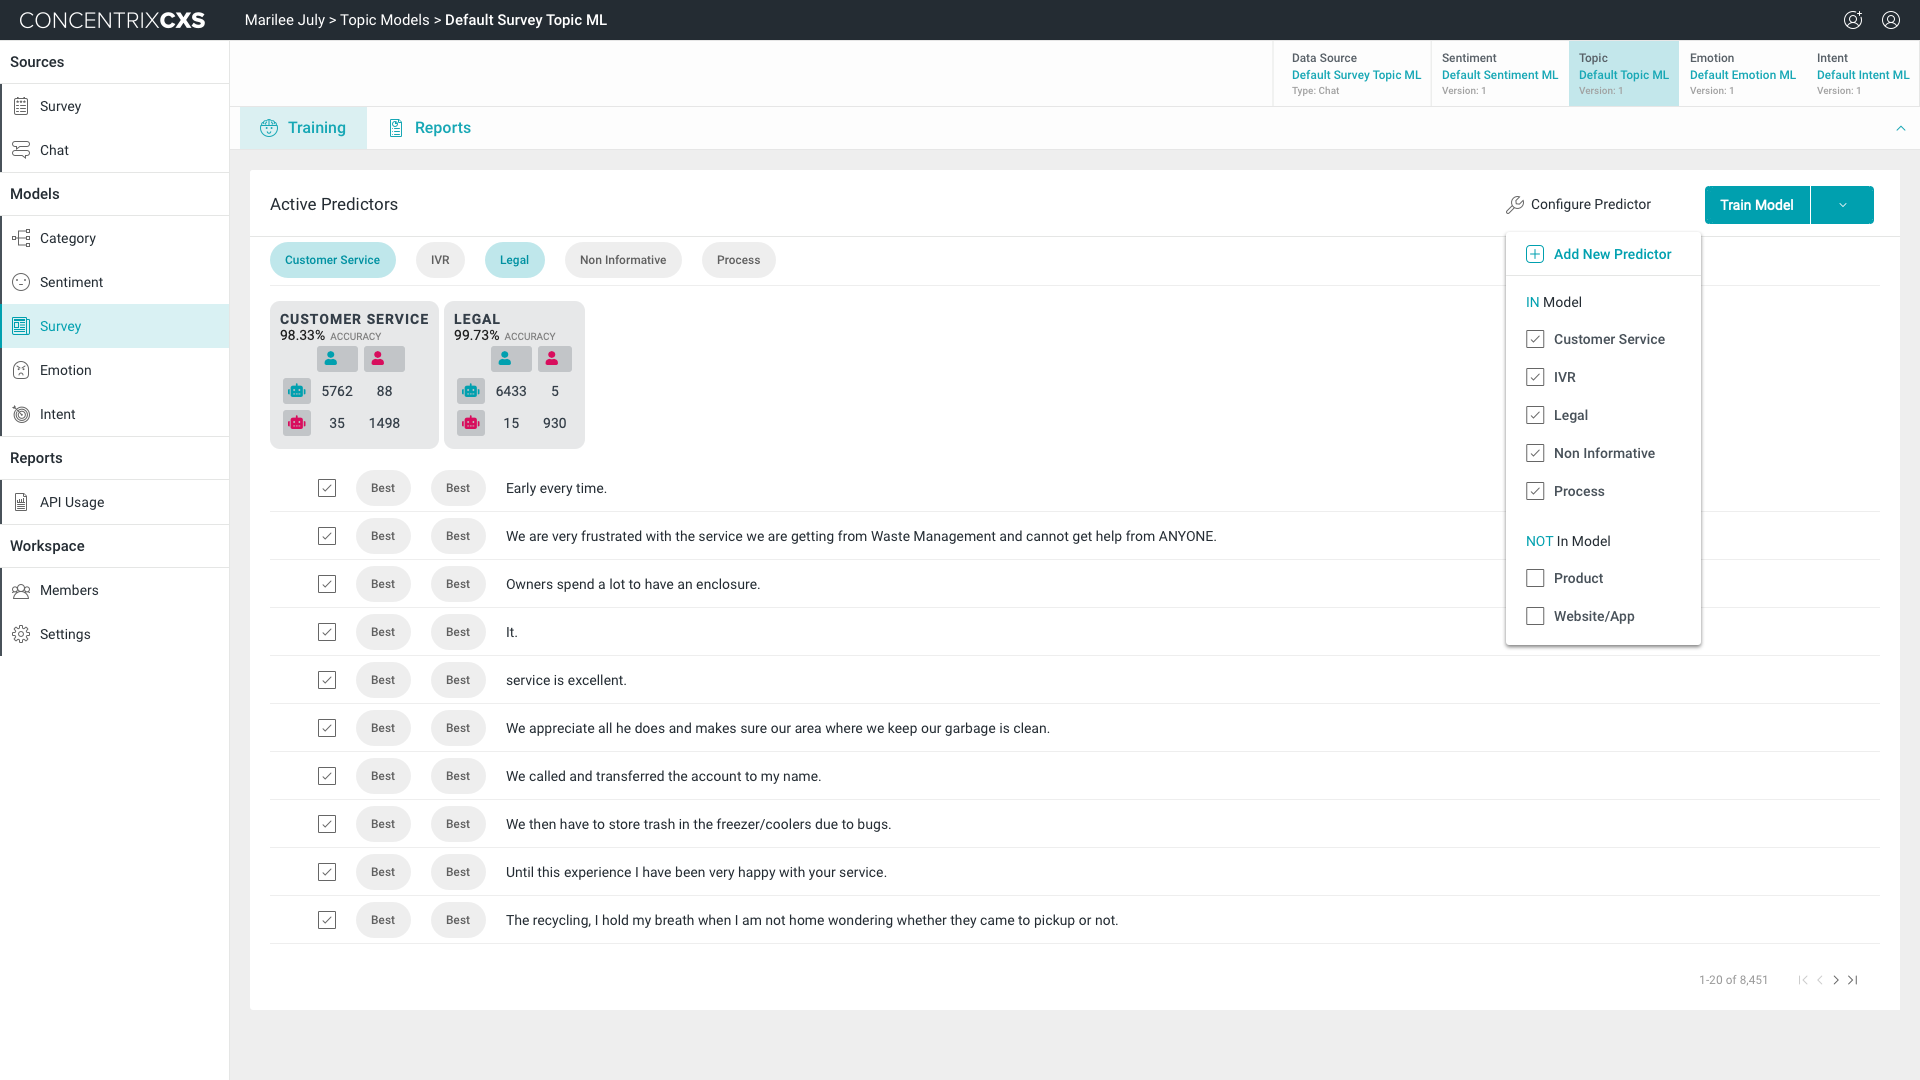The height and width of the screenshot is (1080, 1920).
Task: Select the Sentiment Default Sentiment ML tab
Action: [x=1499, y=74]
